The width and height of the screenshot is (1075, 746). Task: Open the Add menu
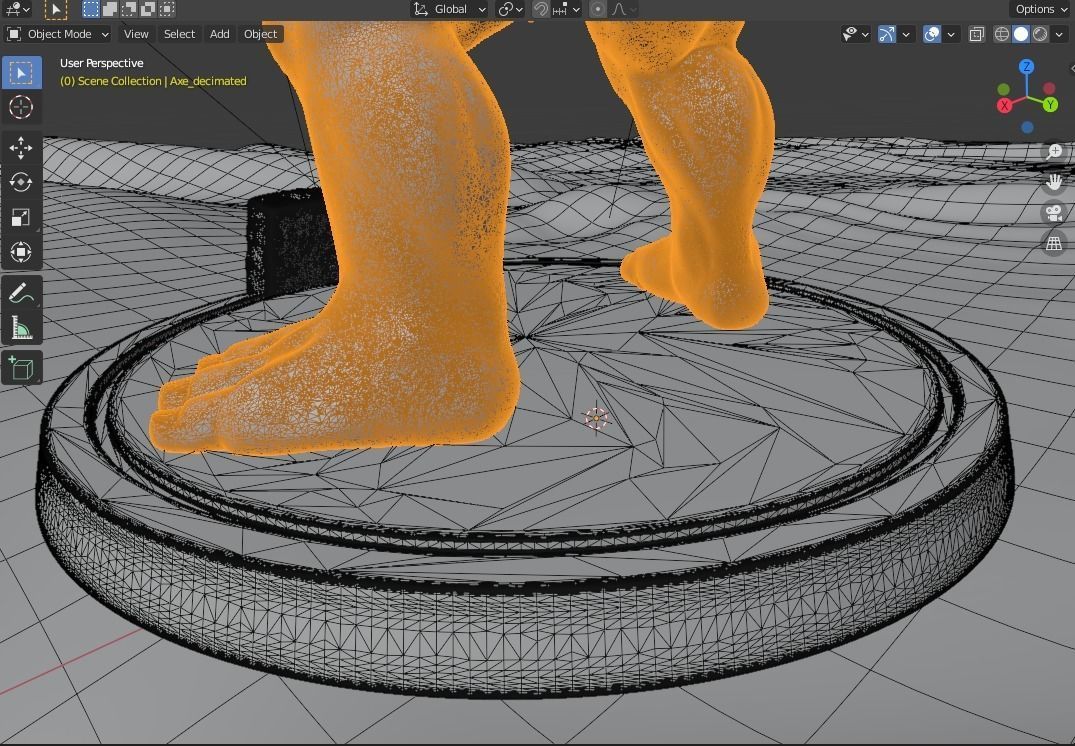[219, 34]
